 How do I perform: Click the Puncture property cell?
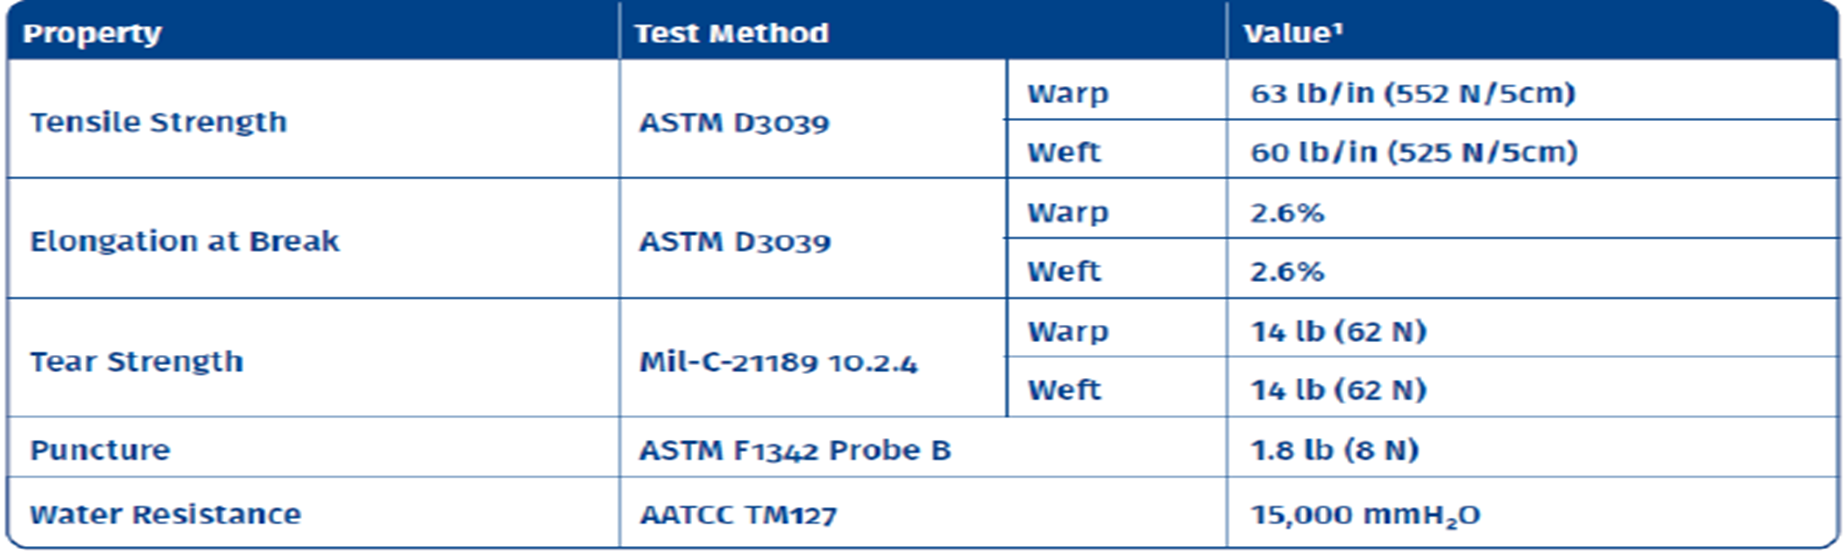tap(100, 450)
